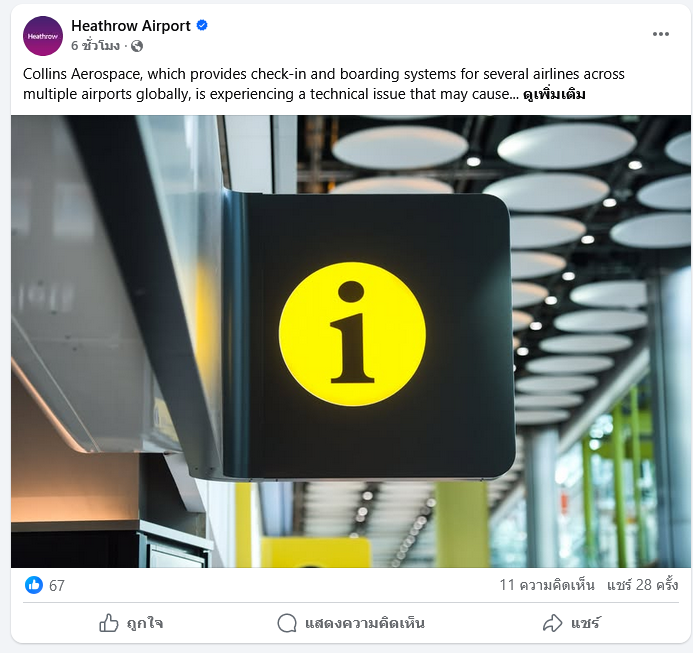Show the 11 ความคิดเห็น comments
This screenshot has height=653, width=693.
[x=547, y=585]
